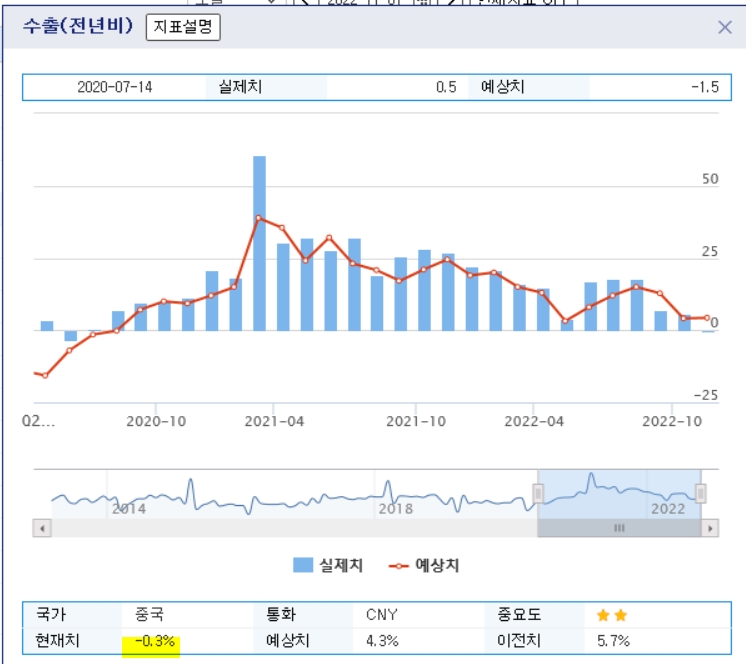Click the 2021-10 x-axis label
Image resolution: width=746 pixels, height=664 pixels.
(x=416, y=421)
